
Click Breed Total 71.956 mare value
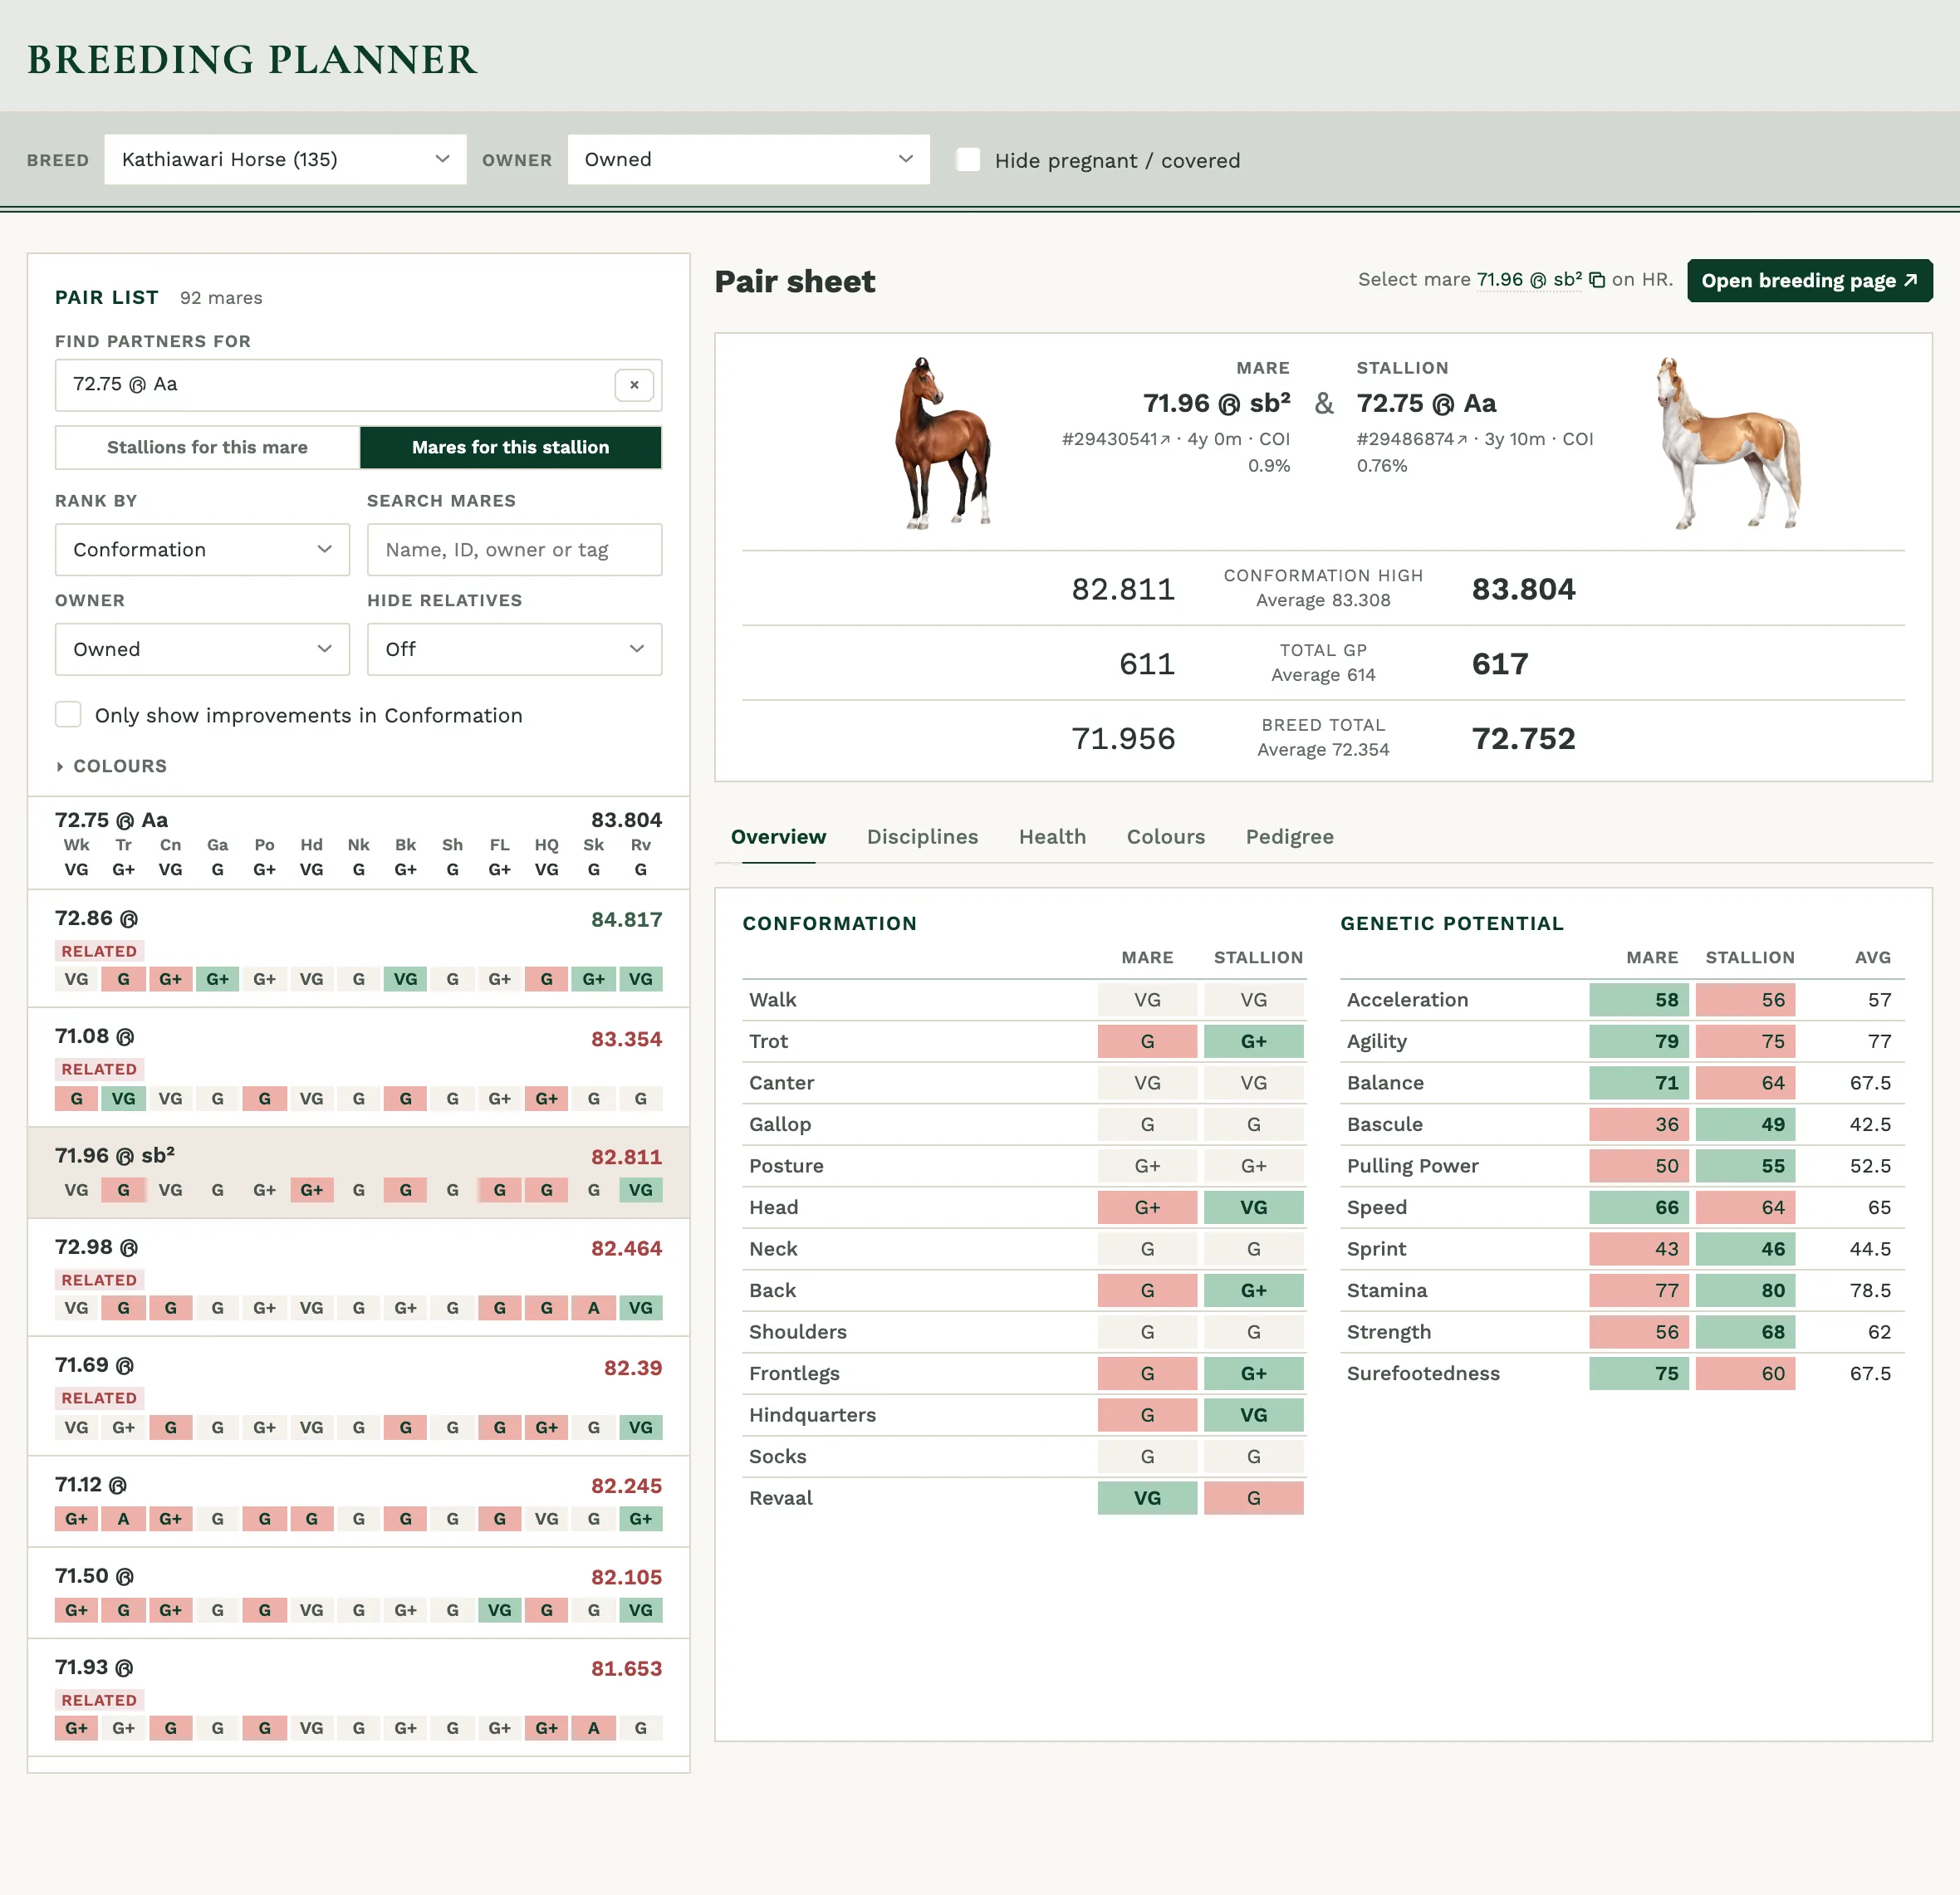coord(1123,739)
